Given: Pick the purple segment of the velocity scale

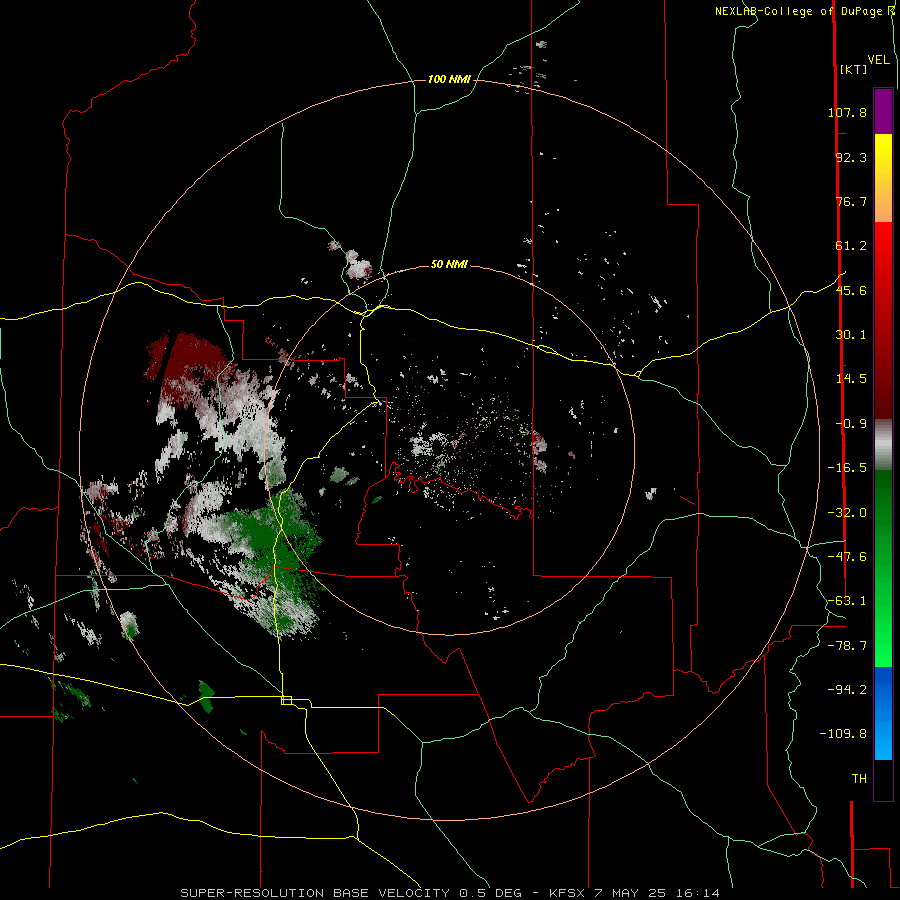Looking at the screenshot, I should point(883,111).
